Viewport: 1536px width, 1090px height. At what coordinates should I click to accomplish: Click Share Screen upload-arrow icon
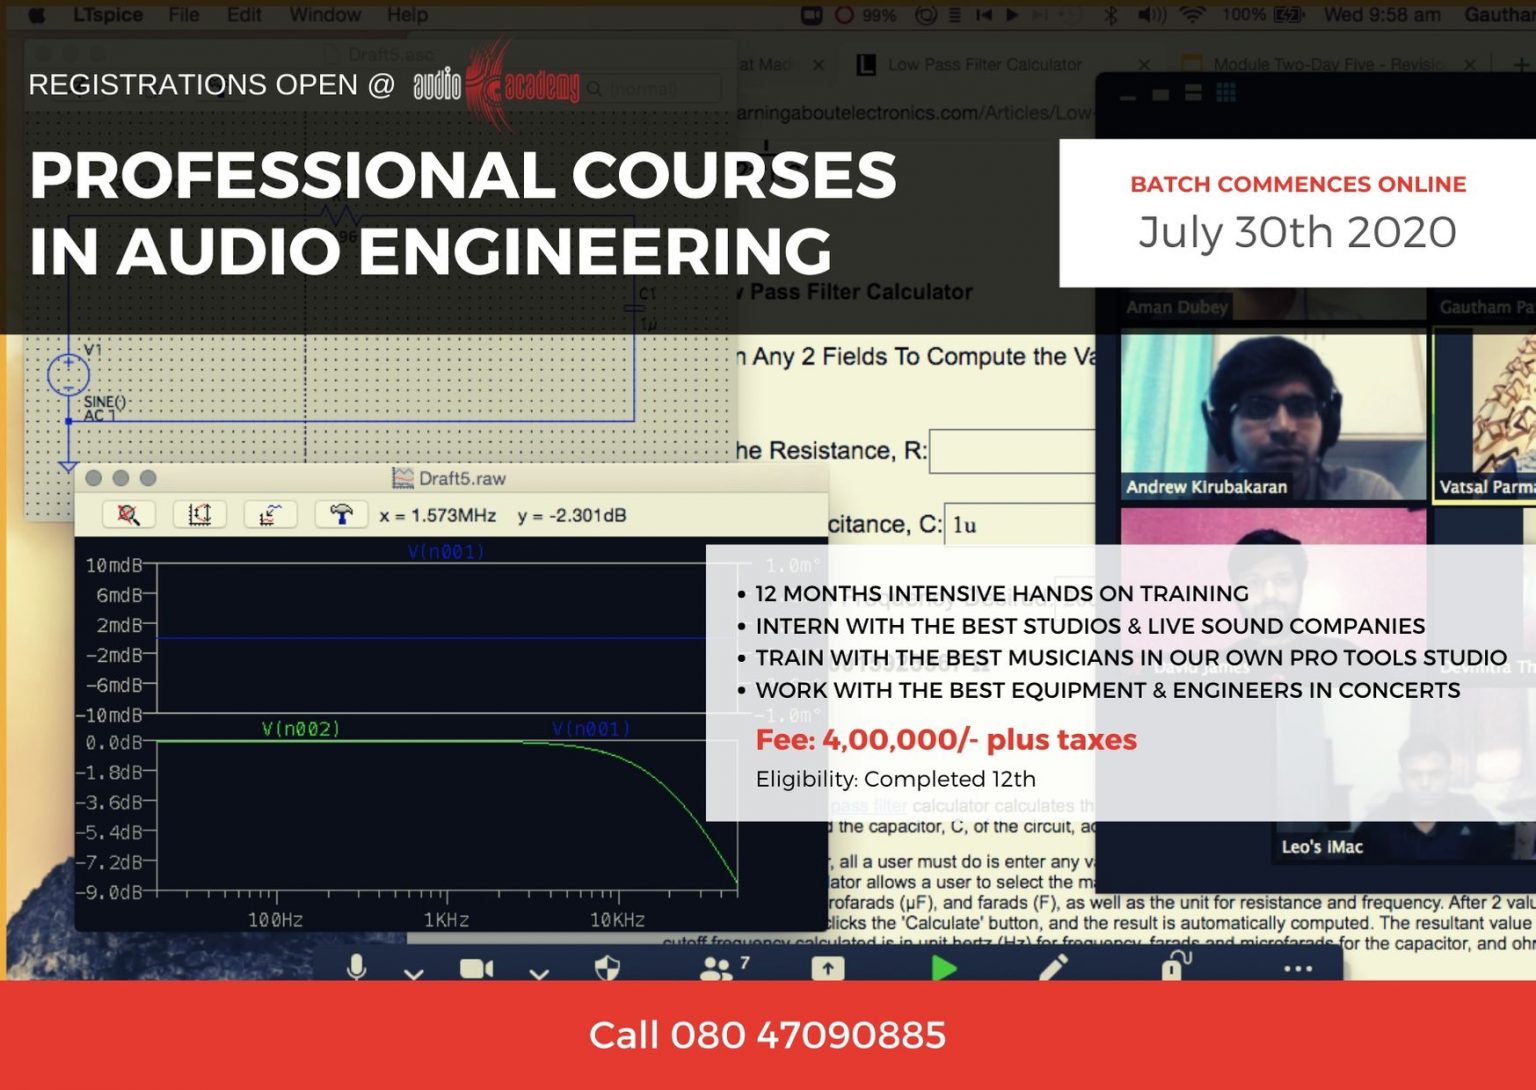[x=827, y=968]
